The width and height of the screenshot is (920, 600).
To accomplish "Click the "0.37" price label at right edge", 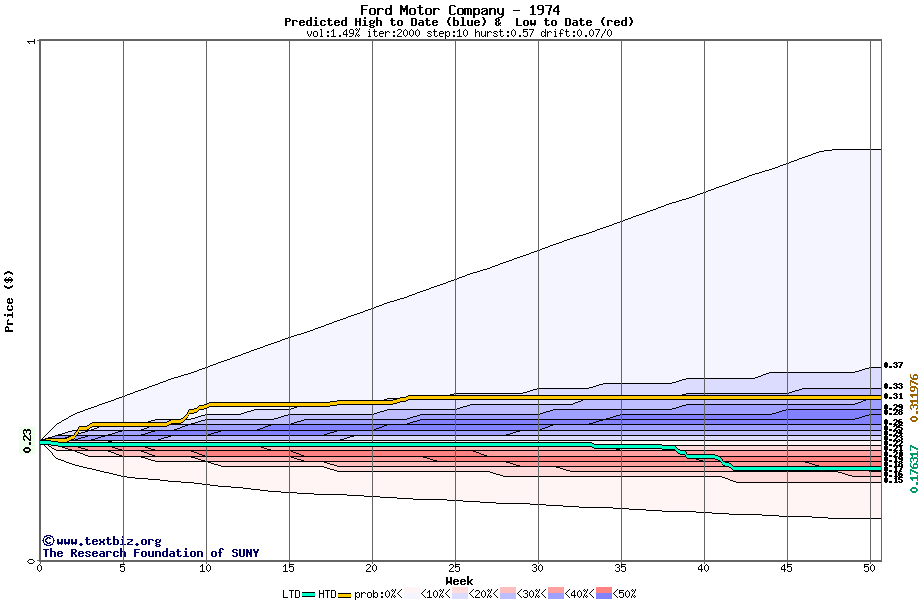I will click(x=894, y=365).
